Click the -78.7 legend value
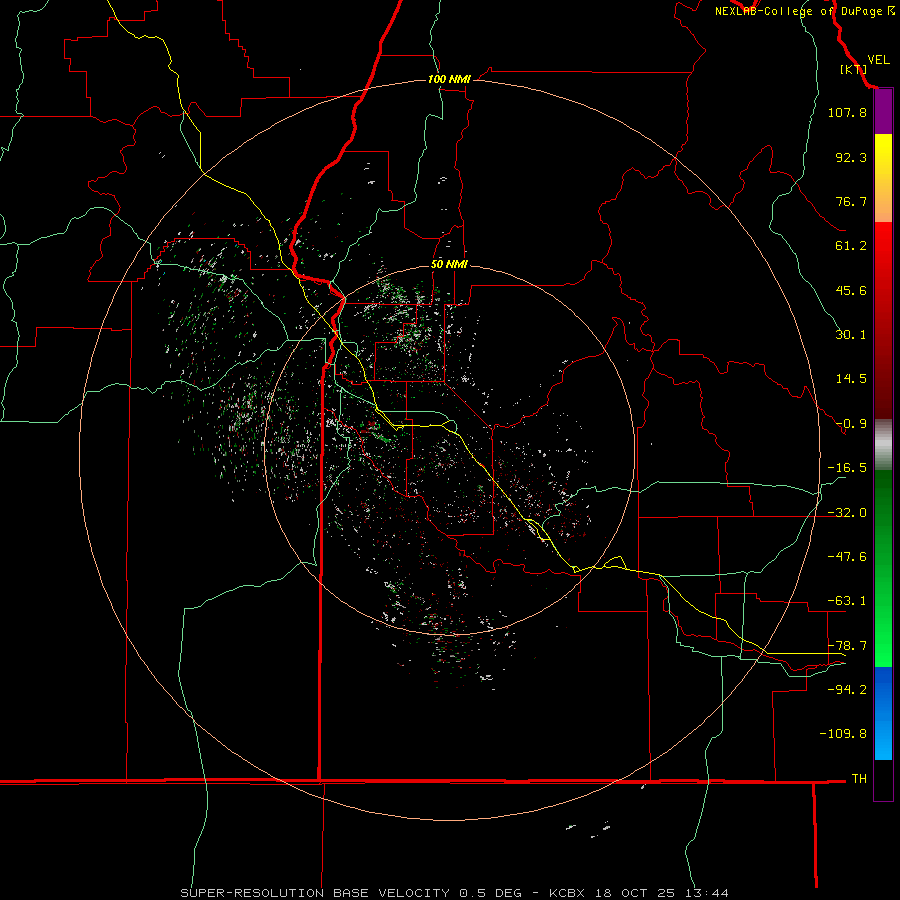This screenshot has height=900, width=900. [847, 646]
